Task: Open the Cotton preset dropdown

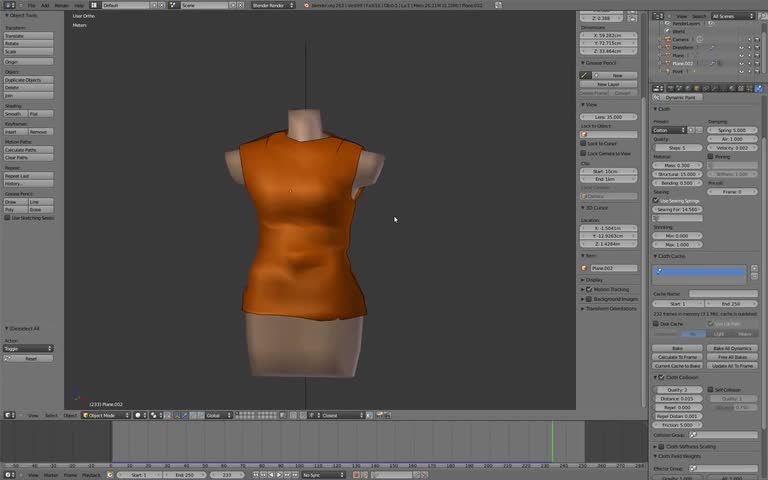Action: pos(669,130)
